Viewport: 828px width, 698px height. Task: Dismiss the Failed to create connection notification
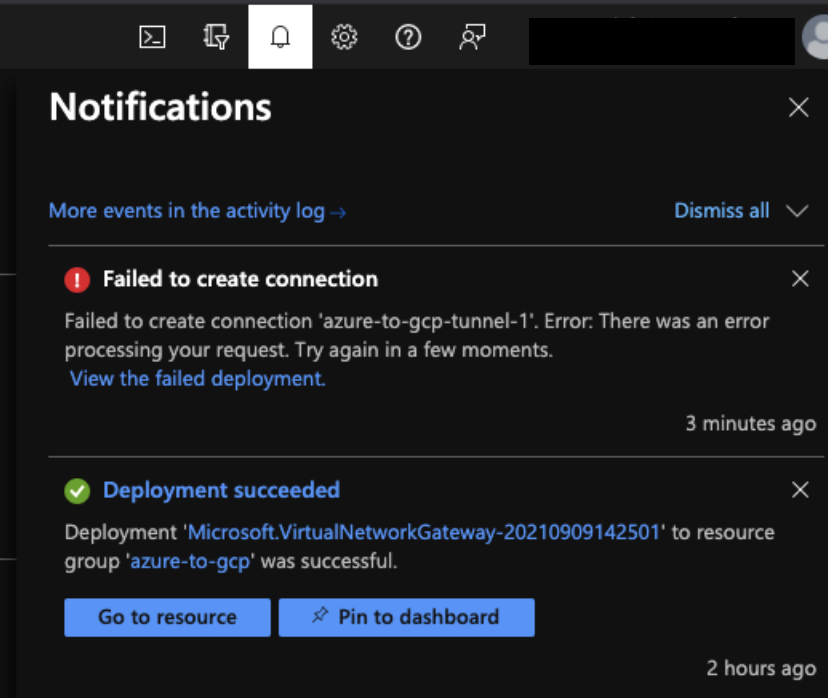[800, 279]
